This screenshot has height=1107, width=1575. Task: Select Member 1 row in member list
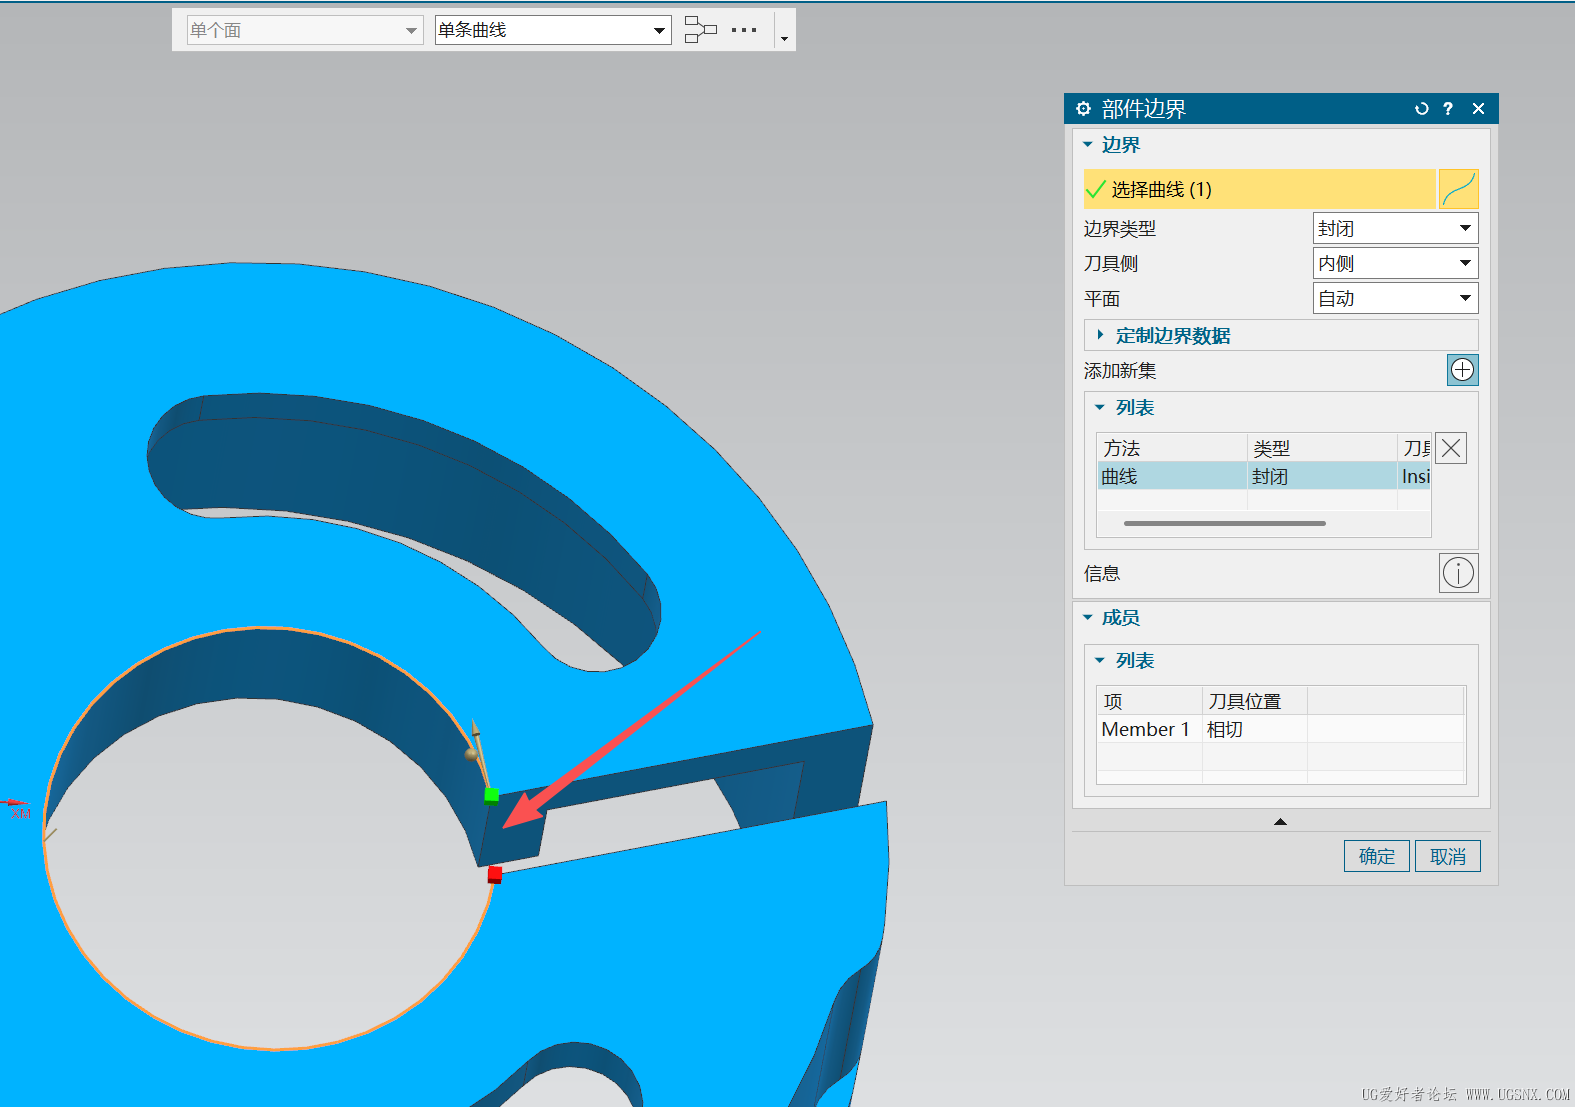1280,729
